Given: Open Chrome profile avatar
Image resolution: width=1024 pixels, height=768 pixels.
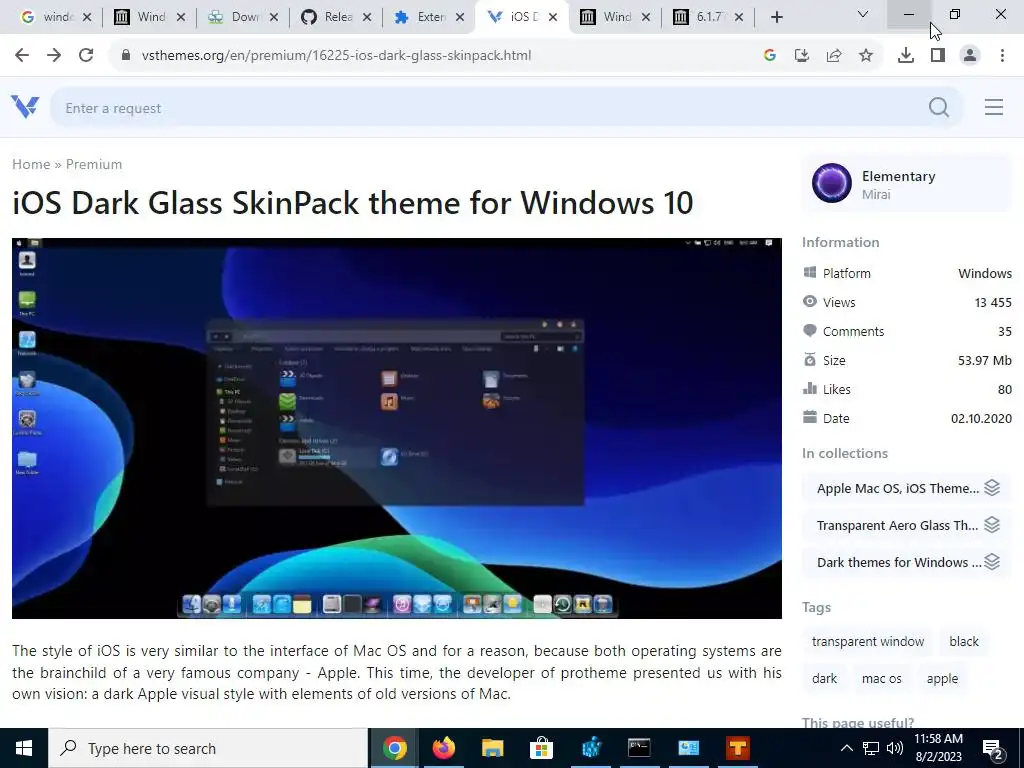Looking at the screenshot, I should 970,56.
